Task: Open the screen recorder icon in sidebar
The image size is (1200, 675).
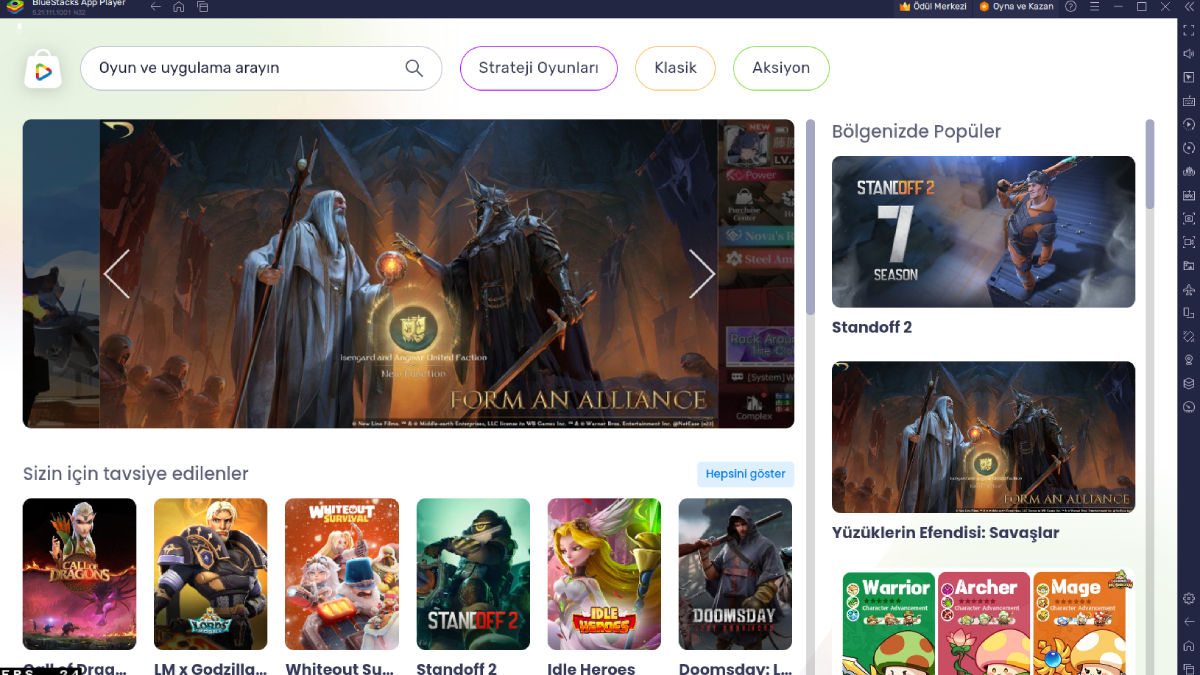Action: tap(1188, 240)
